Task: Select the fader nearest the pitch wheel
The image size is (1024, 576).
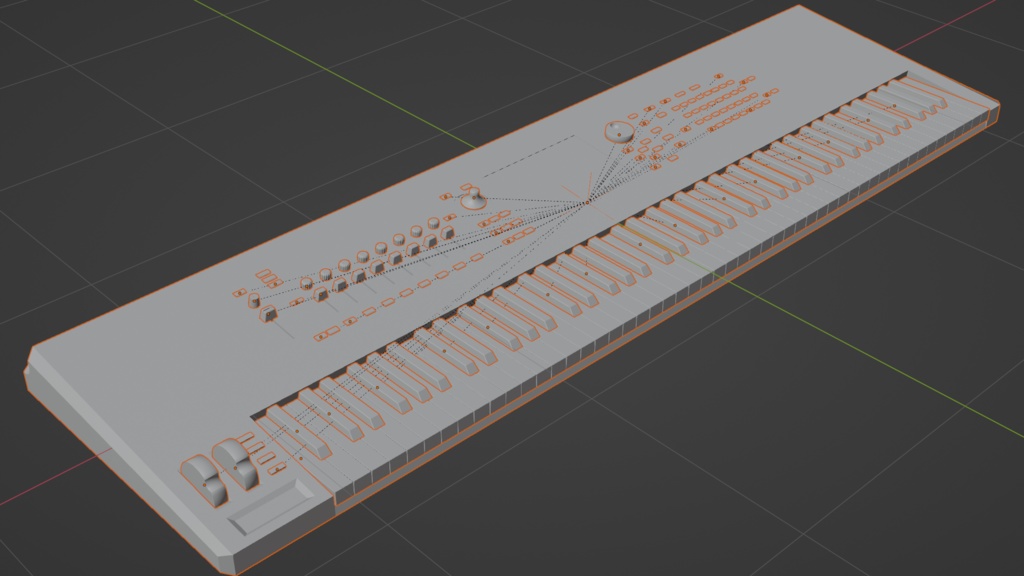Action: click(x=267, y=313)
